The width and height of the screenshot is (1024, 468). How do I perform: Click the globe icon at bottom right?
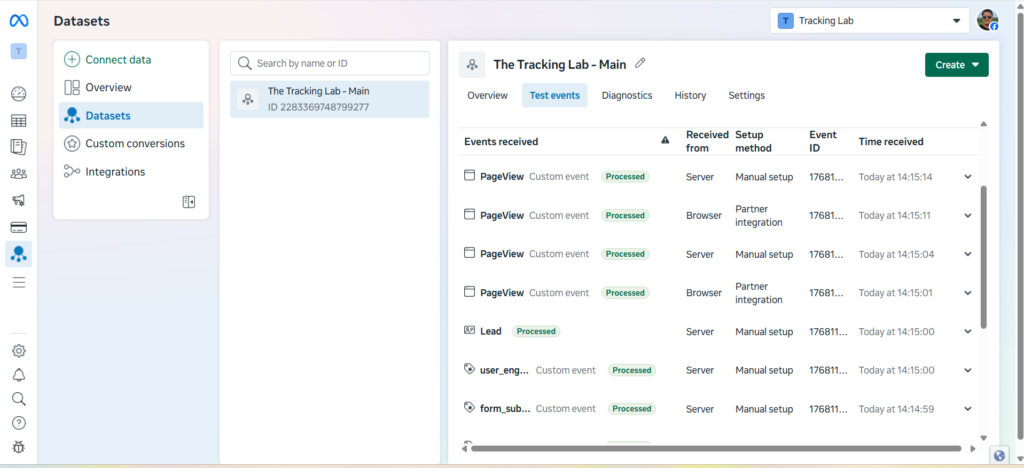coord(999,455)
